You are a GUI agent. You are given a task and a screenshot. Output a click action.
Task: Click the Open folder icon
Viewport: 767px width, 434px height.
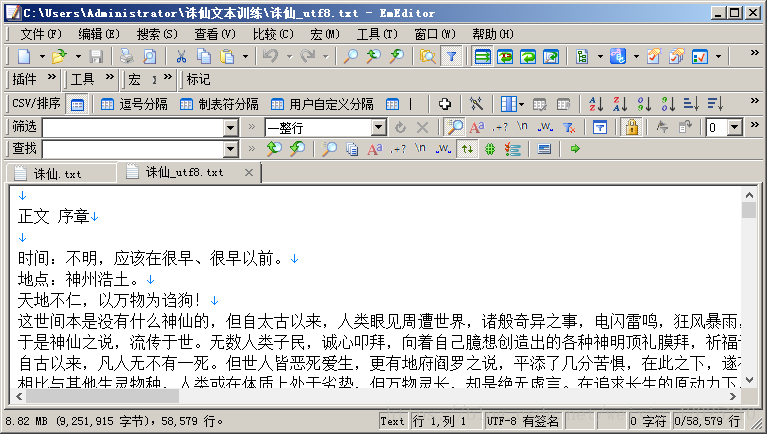pos(59,56)
